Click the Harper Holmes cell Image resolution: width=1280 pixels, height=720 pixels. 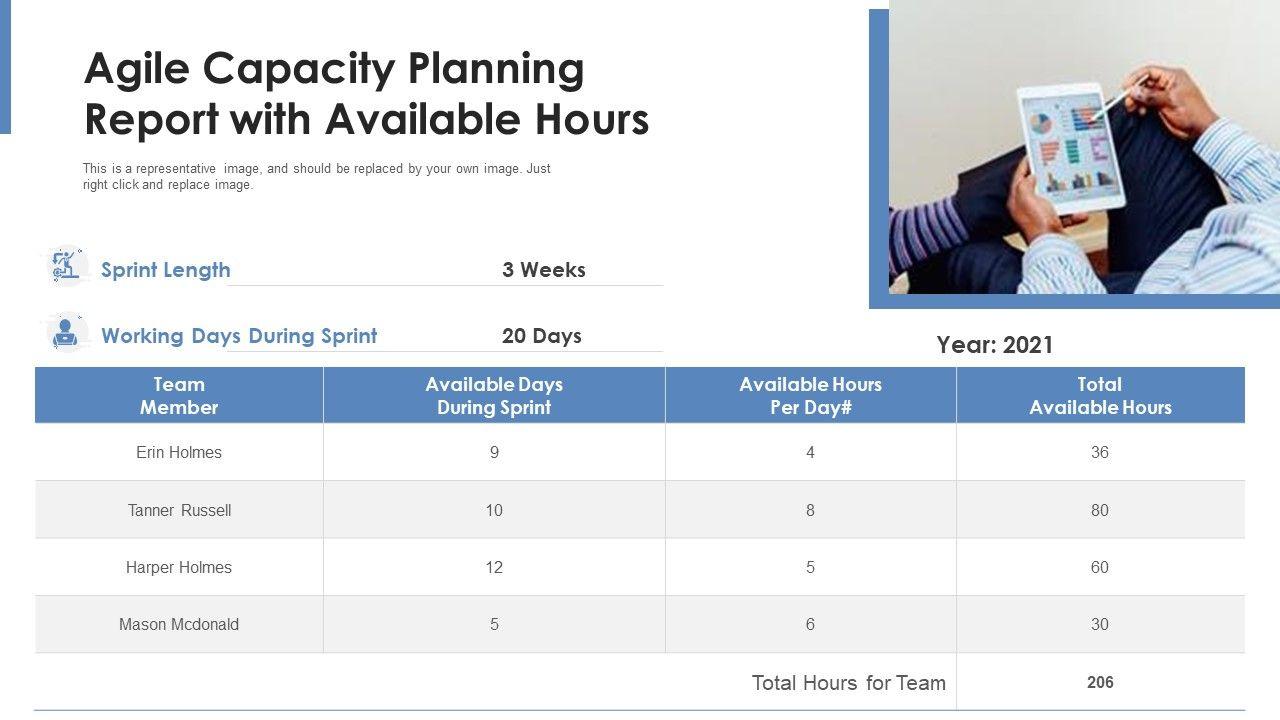pos(179,567)
